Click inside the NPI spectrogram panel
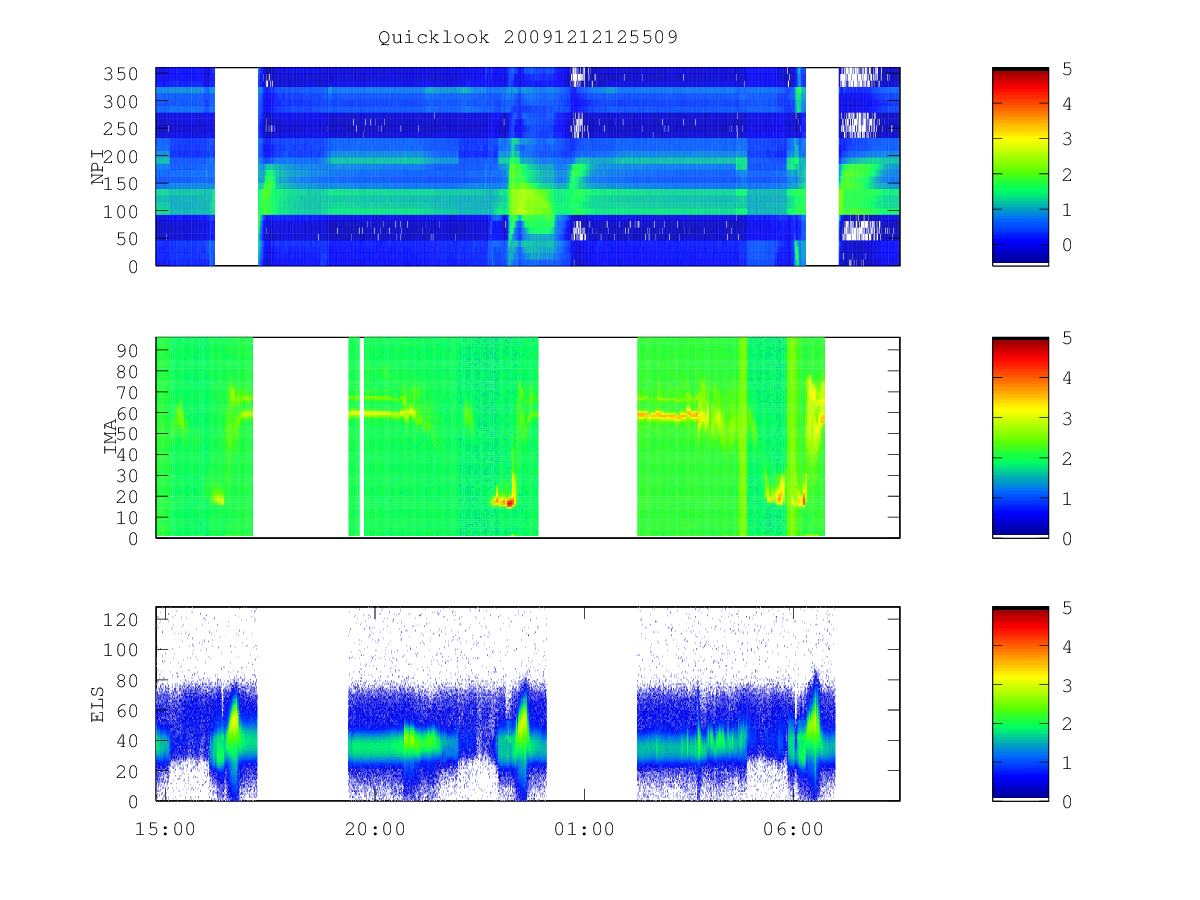The height and width of the screenshot is (900, 1200). [x=528, y=166]
